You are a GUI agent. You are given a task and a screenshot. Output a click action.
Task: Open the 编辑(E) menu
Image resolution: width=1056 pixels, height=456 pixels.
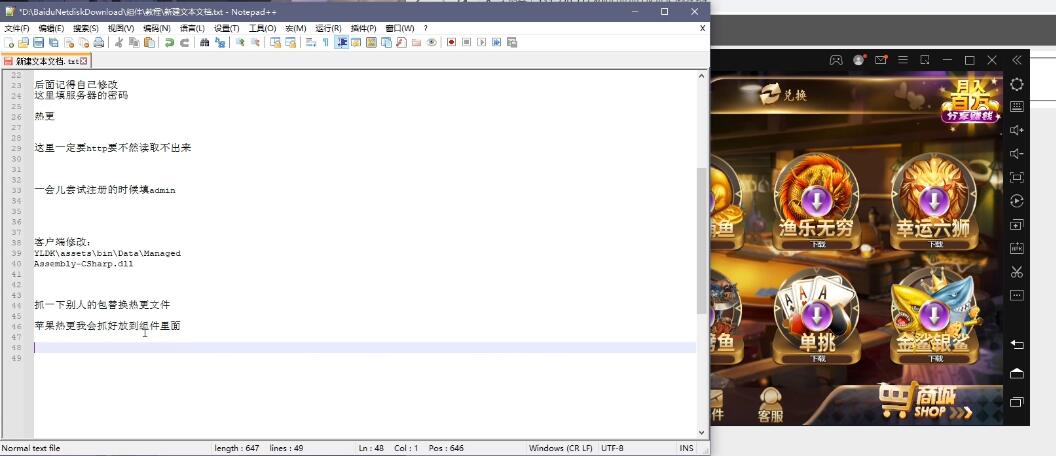(51, 28)
